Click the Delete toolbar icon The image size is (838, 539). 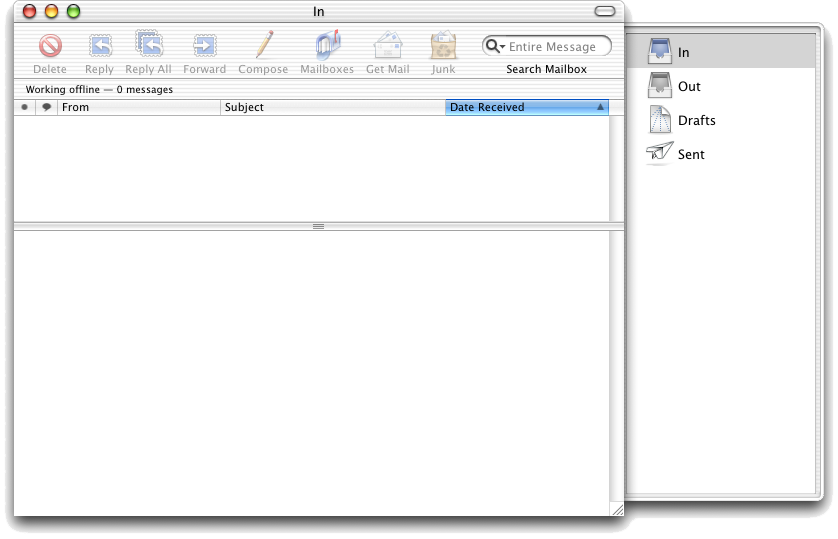click(x=50, y=46)
